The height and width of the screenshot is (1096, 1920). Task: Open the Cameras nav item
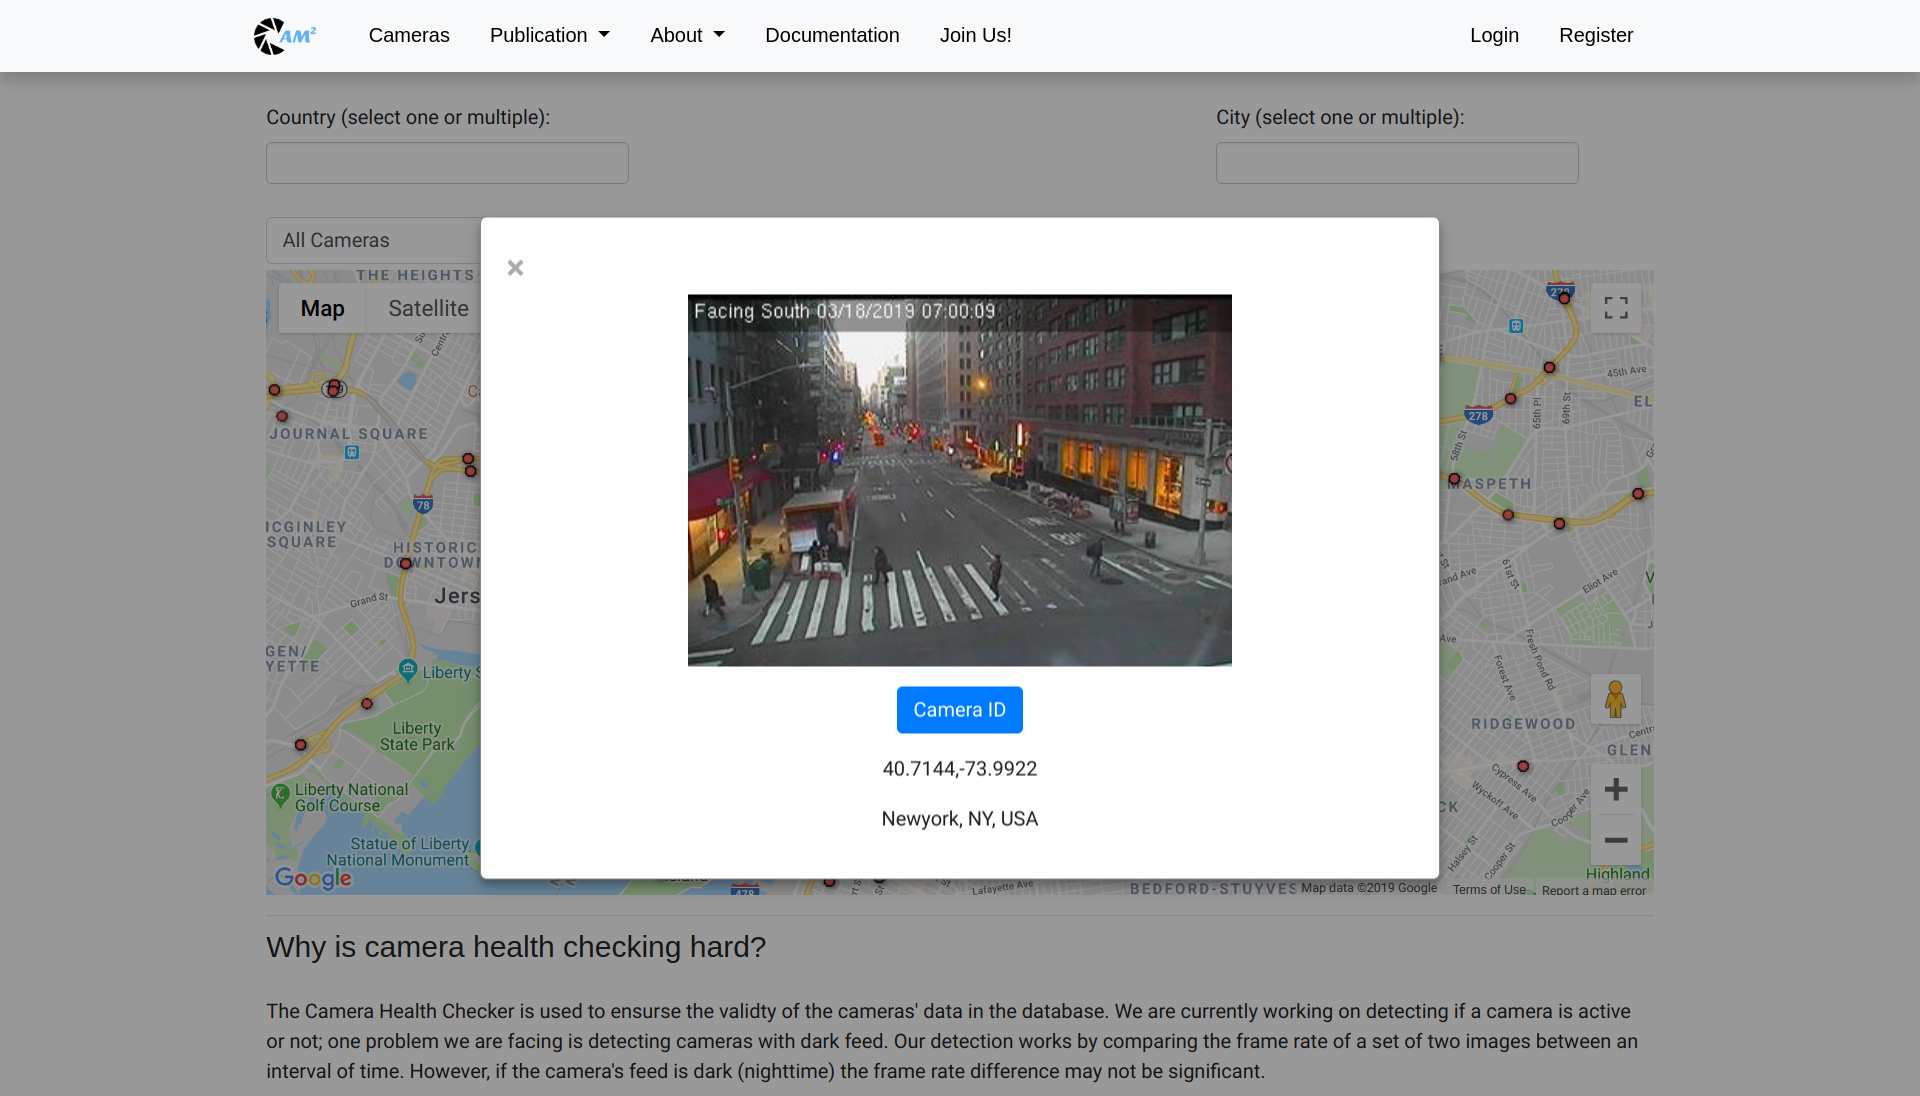[x=409, y=36]
